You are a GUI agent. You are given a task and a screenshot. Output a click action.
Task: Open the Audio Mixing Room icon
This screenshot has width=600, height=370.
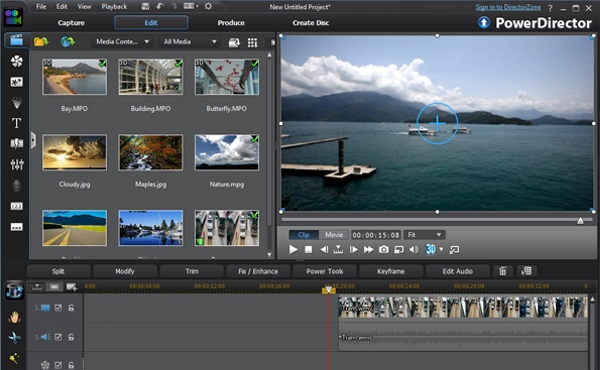point(17,165)
